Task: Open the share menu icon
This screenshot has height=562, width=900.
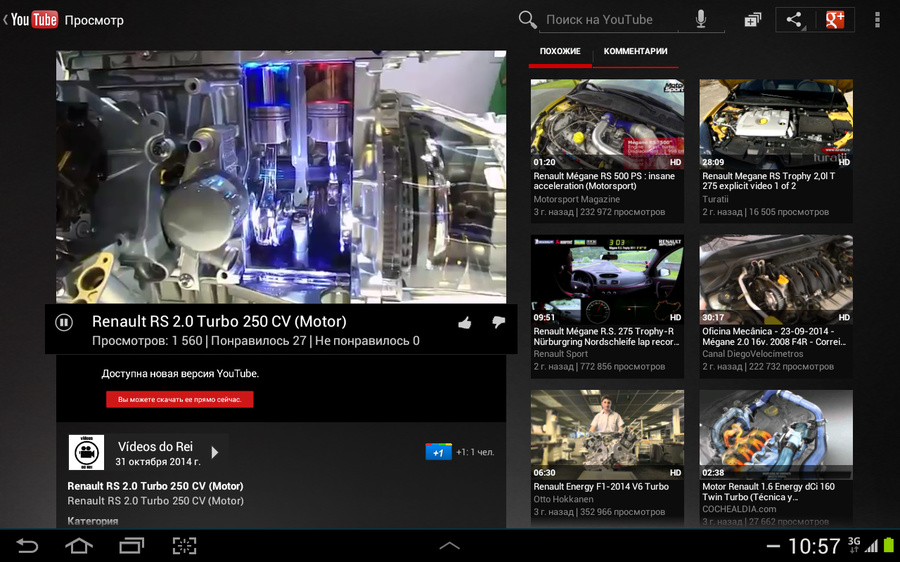Action: (794, 20)
